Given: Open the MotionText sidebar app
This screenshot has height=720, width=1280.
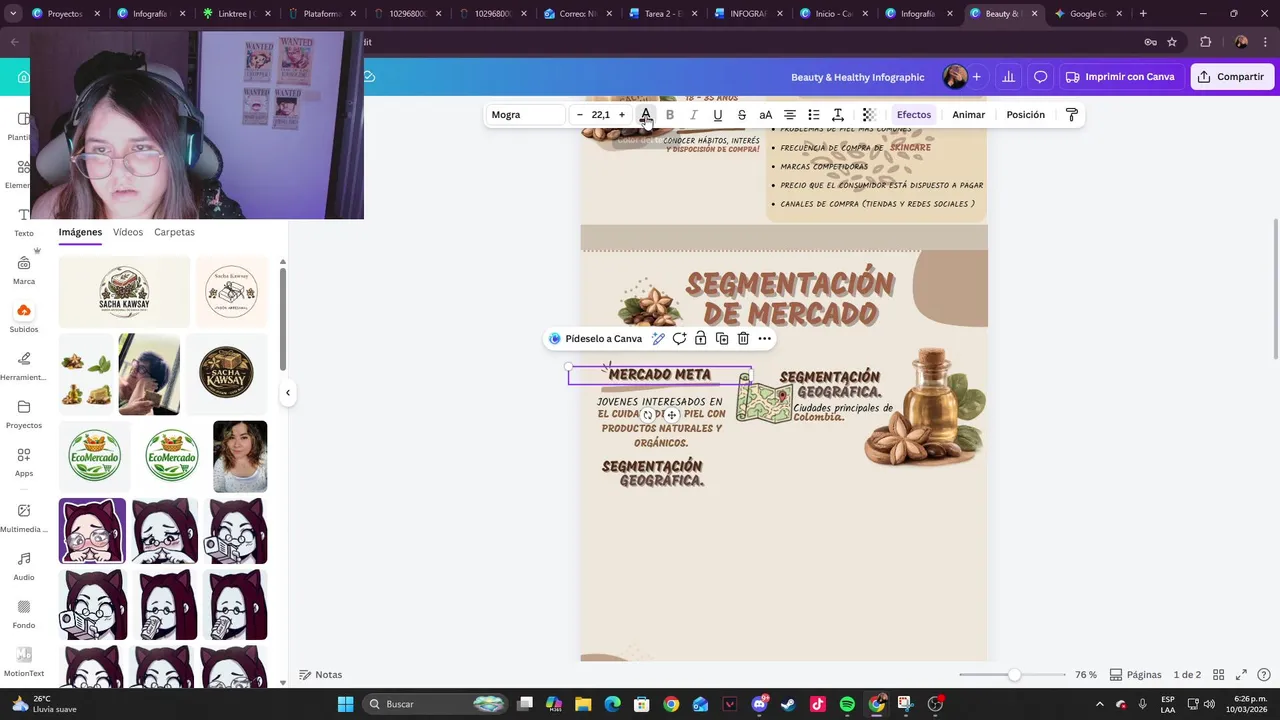Looking at the screenshot, I should click(24, 662).
